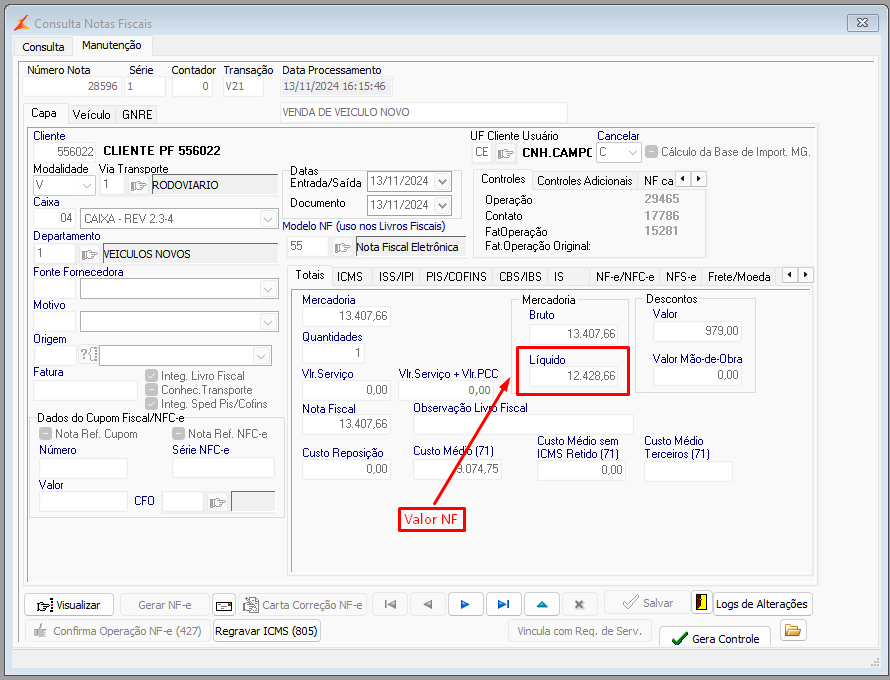Toggle the Conhec.Transporte checkbox
This screenshot has width=890, height=680.
point(152,390)
